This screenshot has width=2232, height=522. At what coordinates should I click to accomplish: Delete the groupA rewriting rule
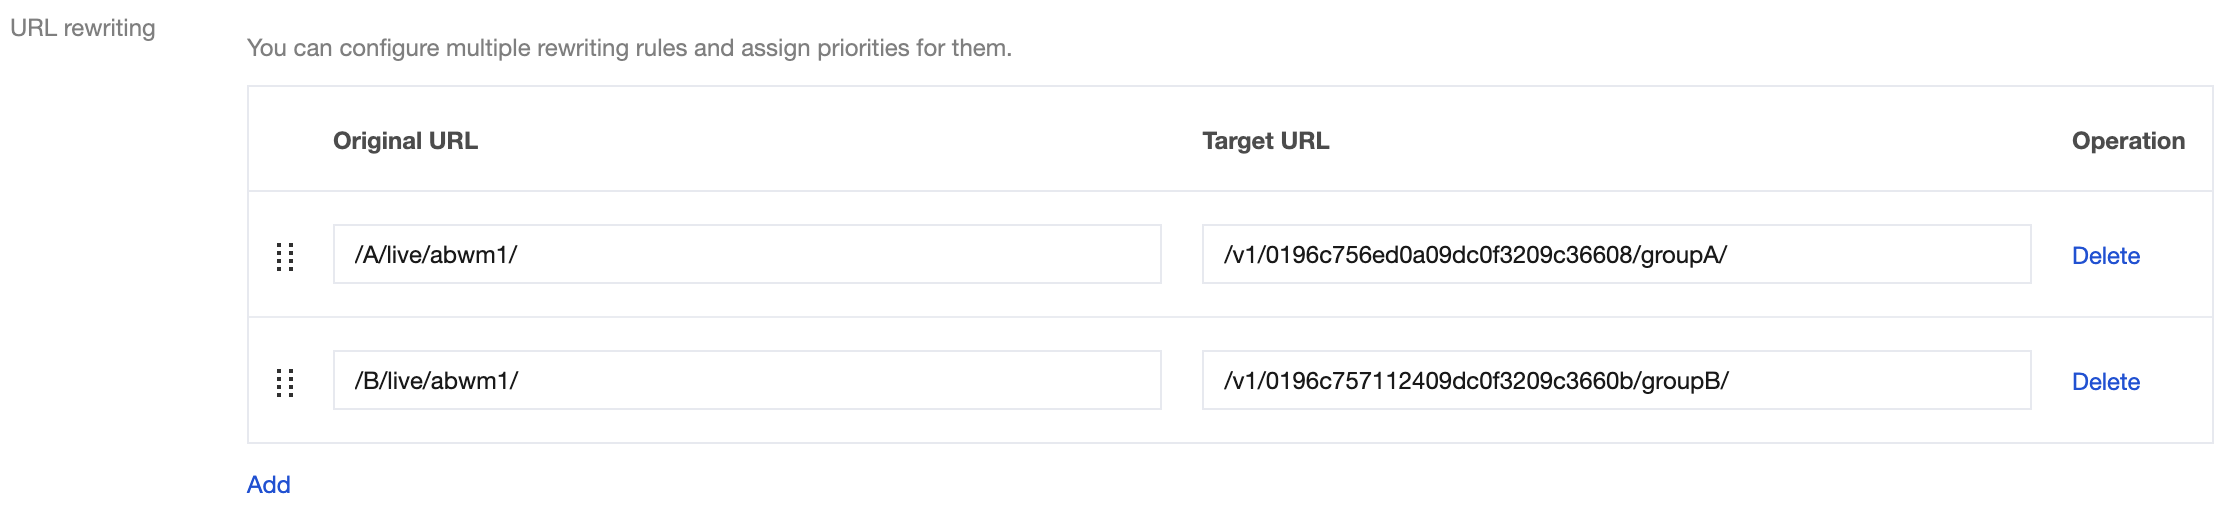[x=2105, y=256]
